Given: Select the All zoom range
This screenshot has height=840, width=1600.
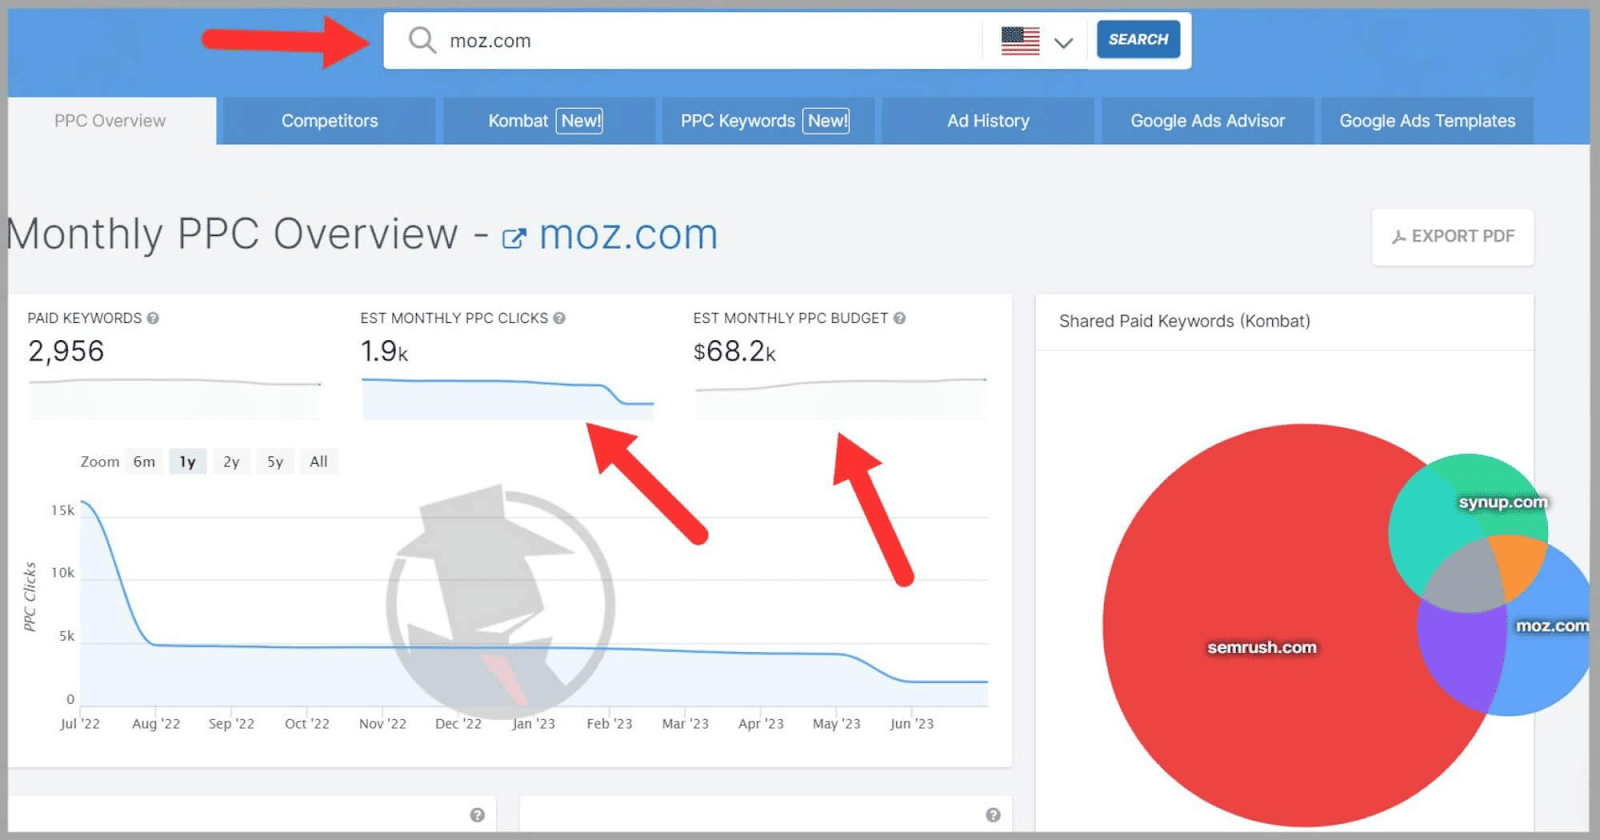Looking at the screenshot, I should [x=318, y=461].
